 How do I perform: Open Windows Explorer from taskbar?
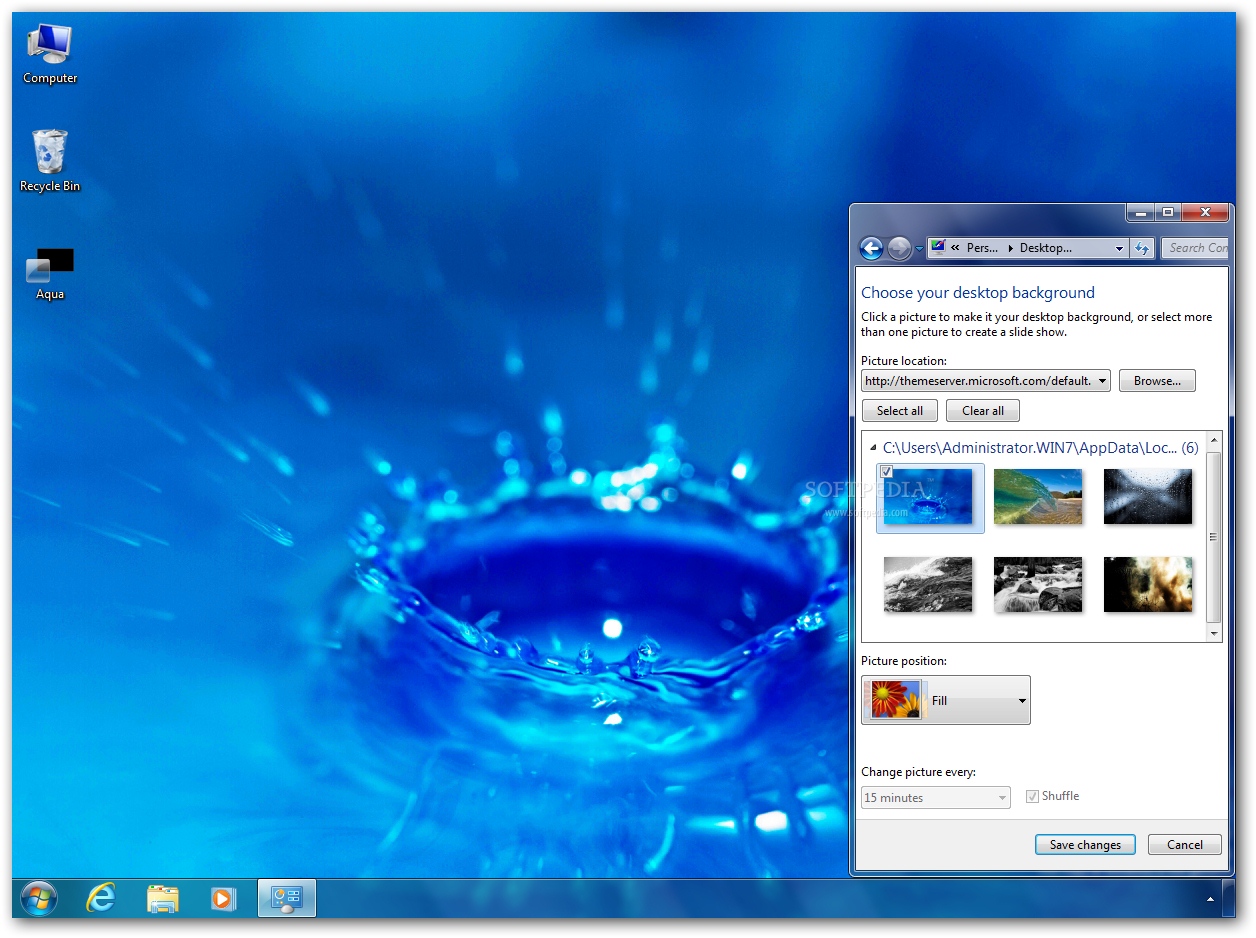pyautogui.click(x=162, y=898)
